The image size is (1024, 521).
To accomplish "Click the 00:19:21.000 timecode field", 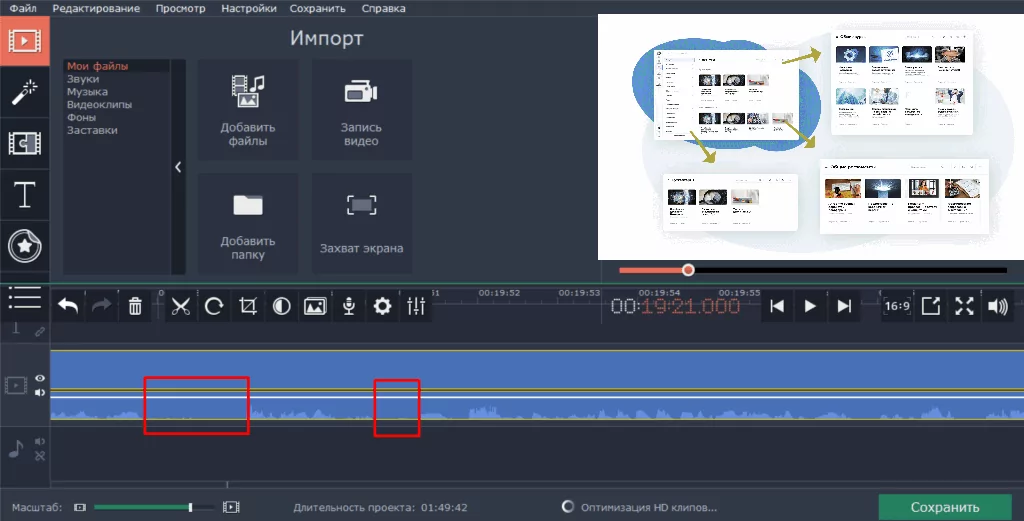I will pyautogui.click(x=675, y=306).
